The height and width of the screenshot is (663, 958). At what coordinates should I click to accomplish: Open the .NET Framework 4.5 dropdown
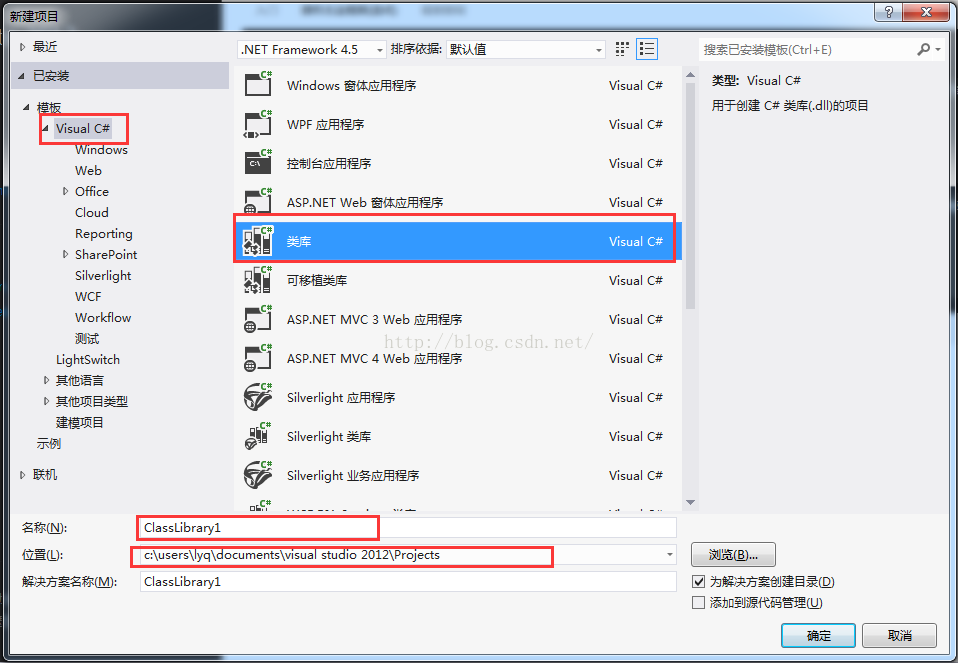pos(312,49)
